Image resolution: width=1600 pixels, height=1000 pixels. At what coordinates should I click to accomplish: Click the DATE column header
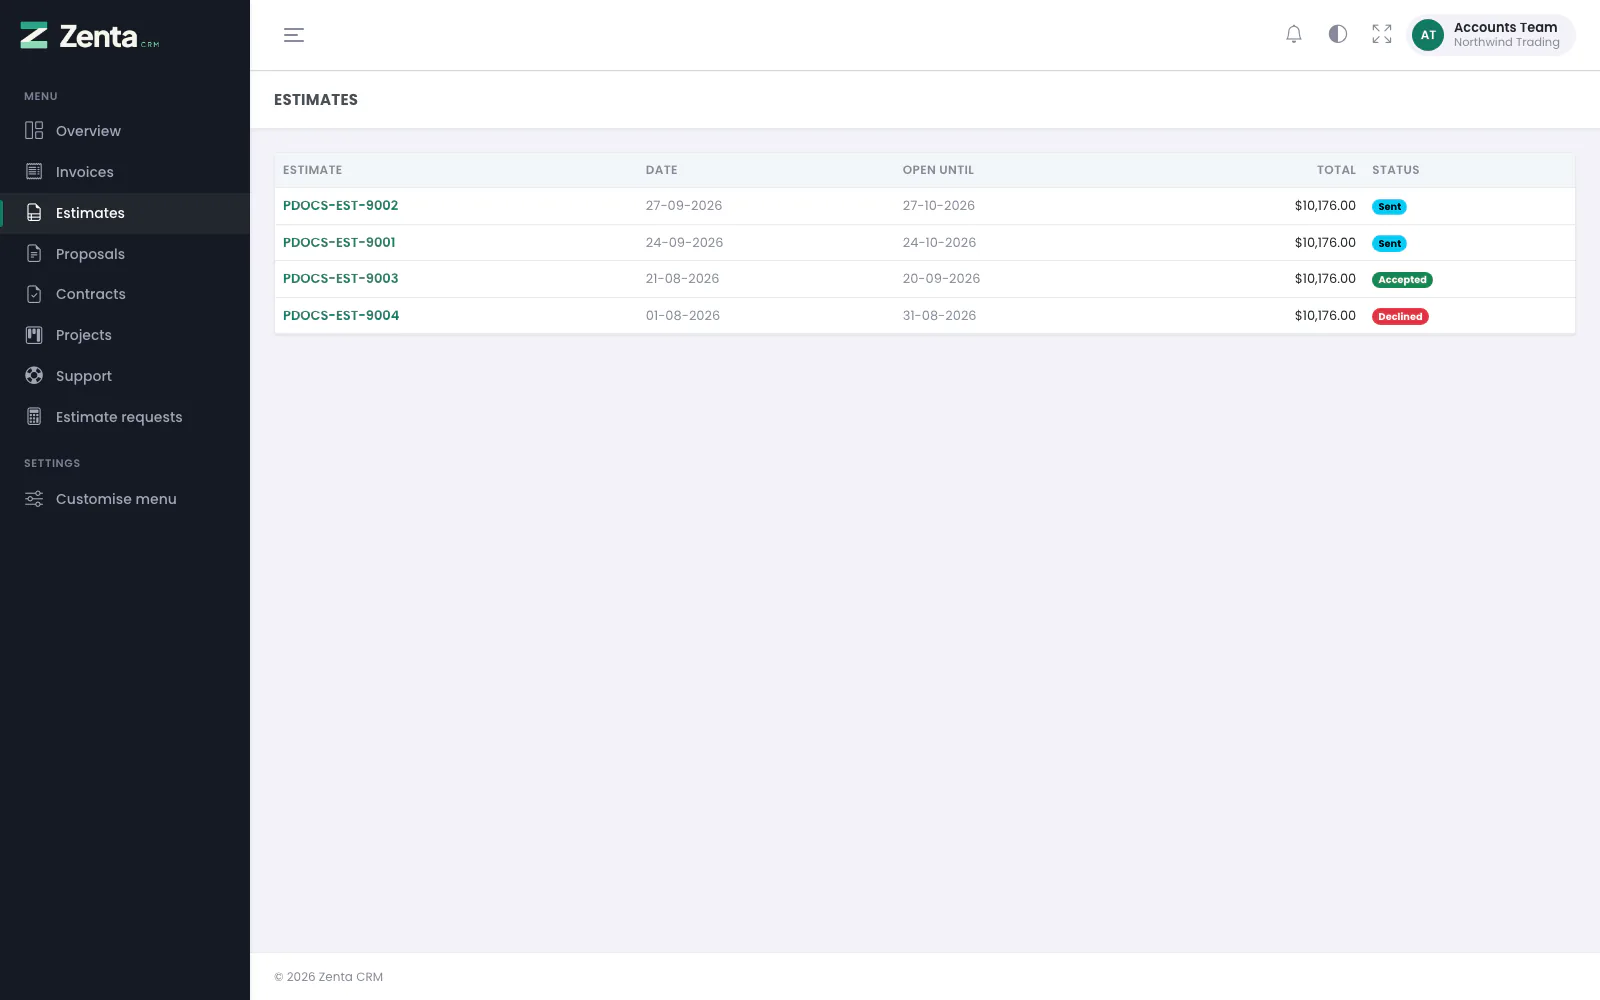click(x=661, y=170)
